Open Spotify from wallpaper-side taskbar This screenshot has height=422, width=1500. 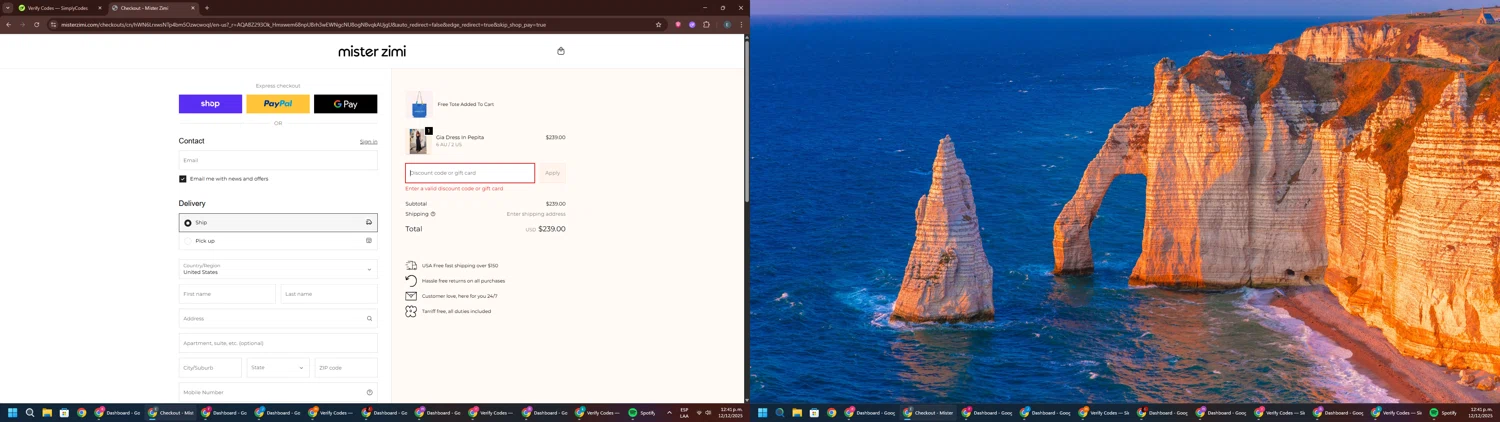1443,413
